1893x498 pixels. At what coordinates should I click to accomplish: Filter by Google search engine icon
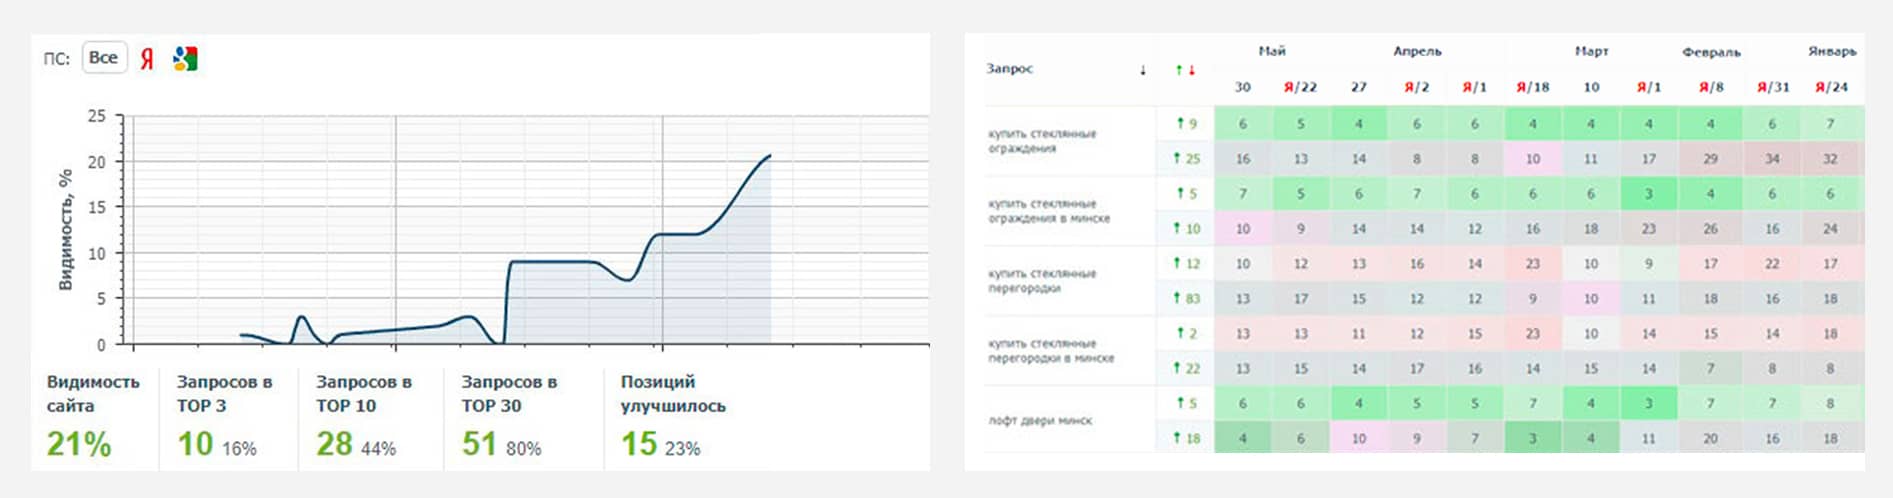pyautogui.click(x=185, y=59)
